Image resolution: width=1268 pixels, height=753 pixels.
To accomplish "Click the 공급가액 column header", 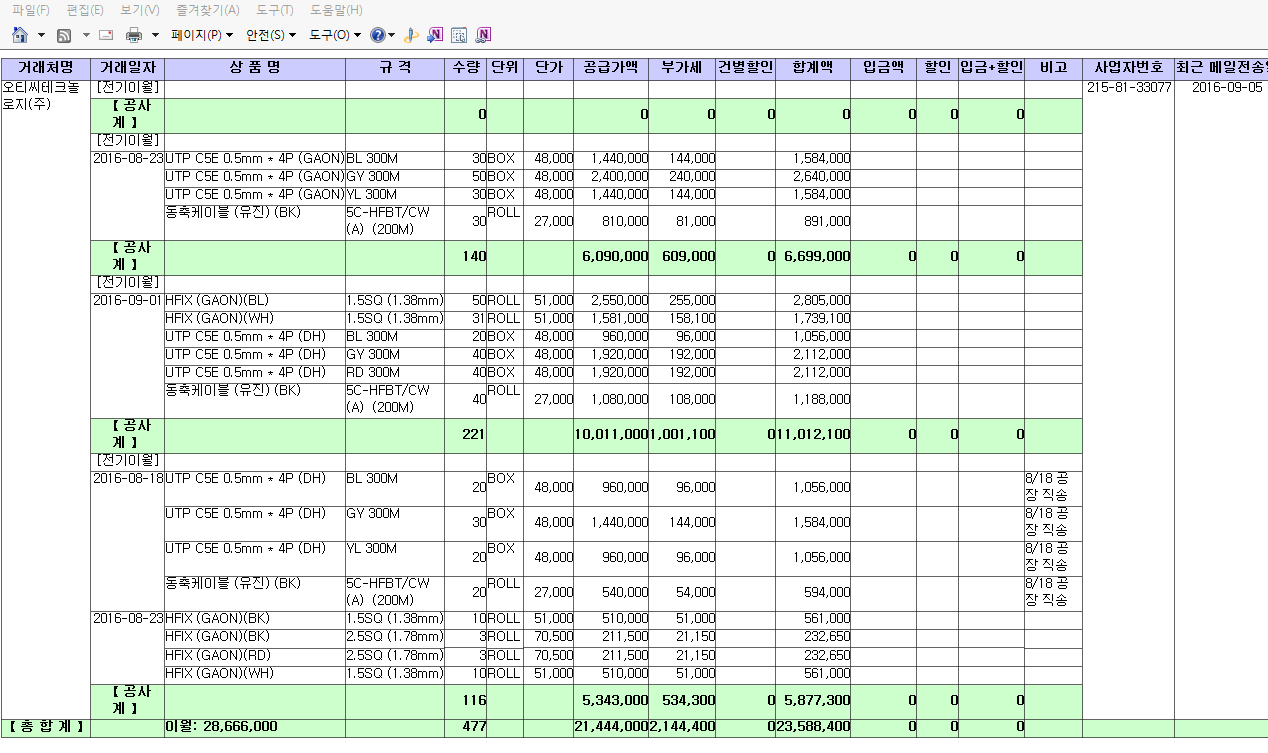I will pos(611,68).
